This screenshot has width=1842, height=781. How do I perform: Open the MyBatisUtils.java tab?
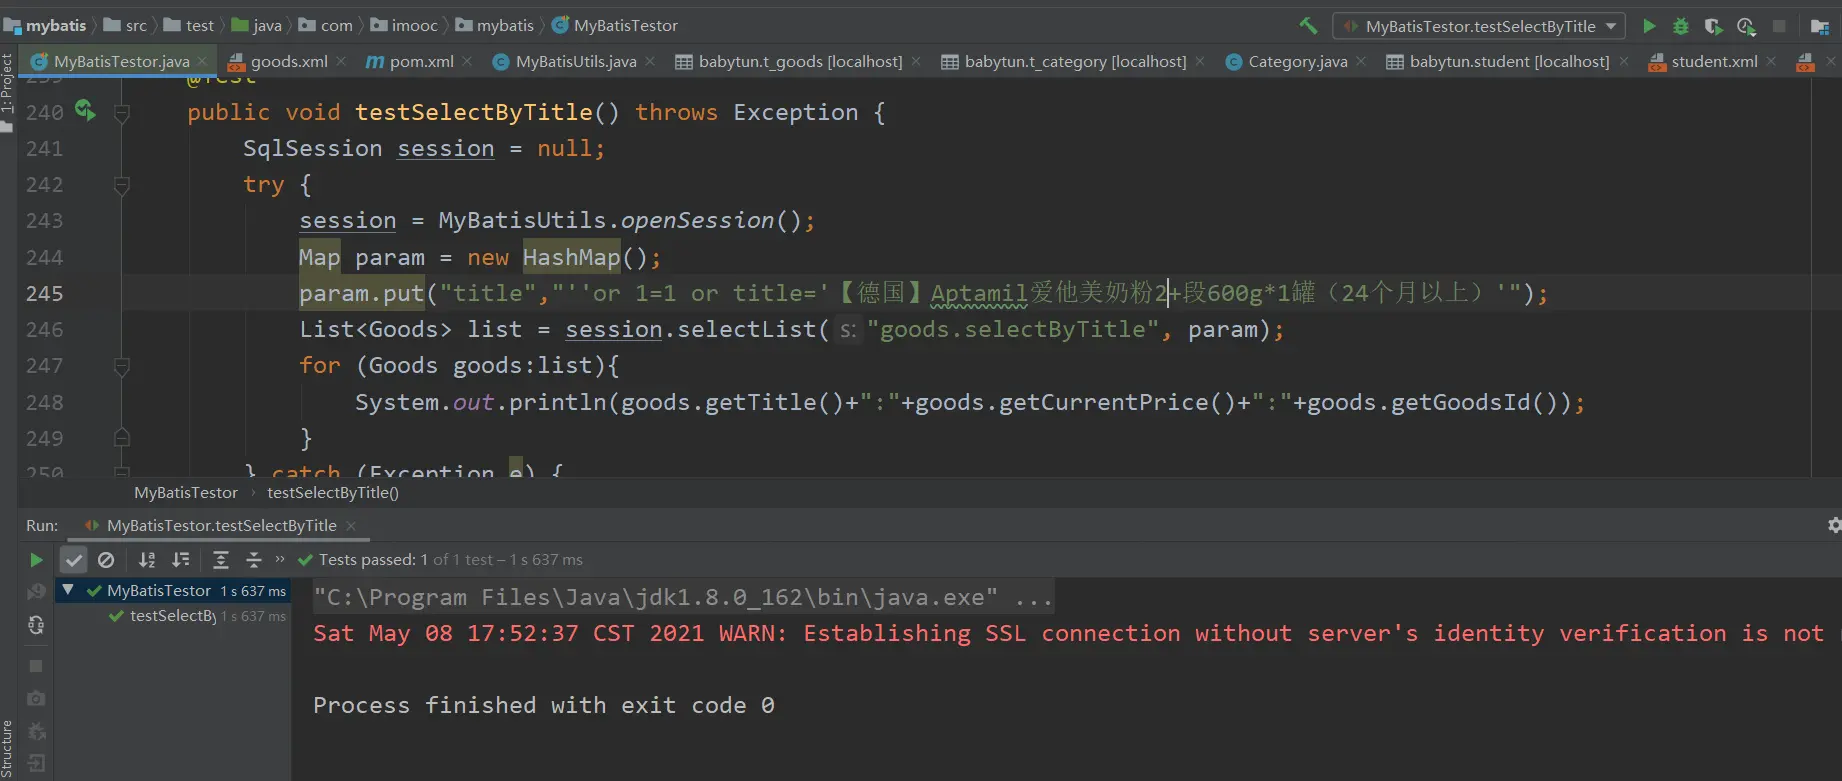click(x=575, y=62)
